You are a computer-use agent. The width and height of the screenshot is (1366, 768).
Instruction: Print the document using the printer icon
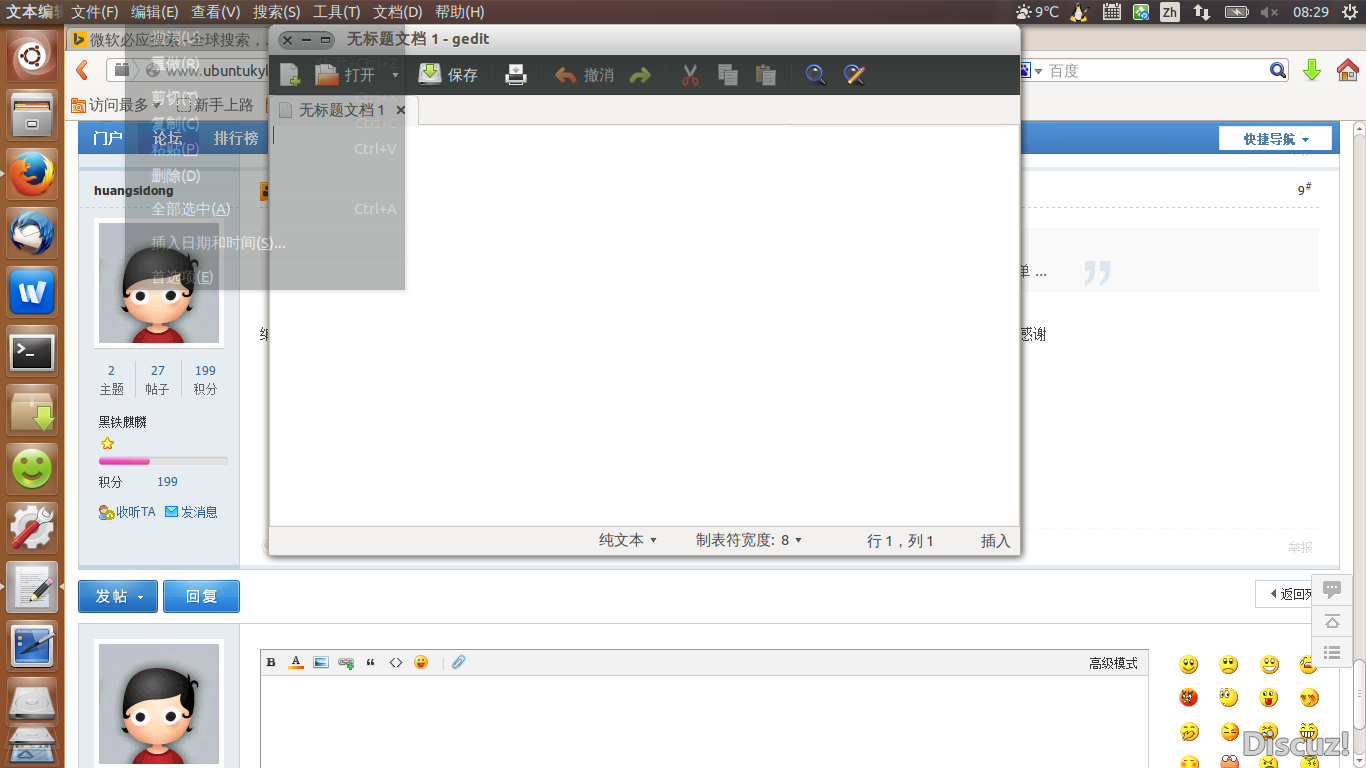(516, 74)
